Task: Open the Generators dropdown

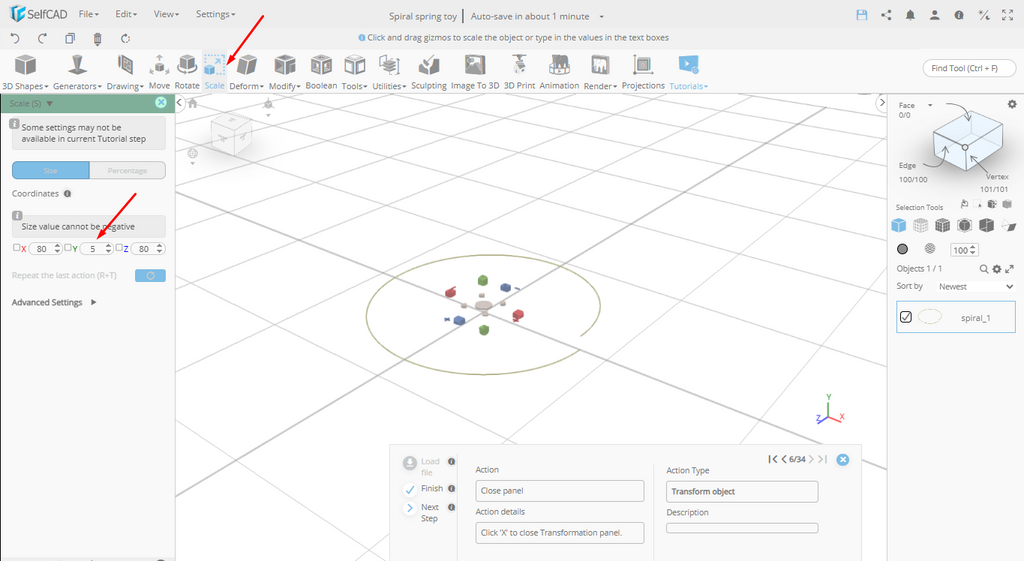Action: point(77,72)
